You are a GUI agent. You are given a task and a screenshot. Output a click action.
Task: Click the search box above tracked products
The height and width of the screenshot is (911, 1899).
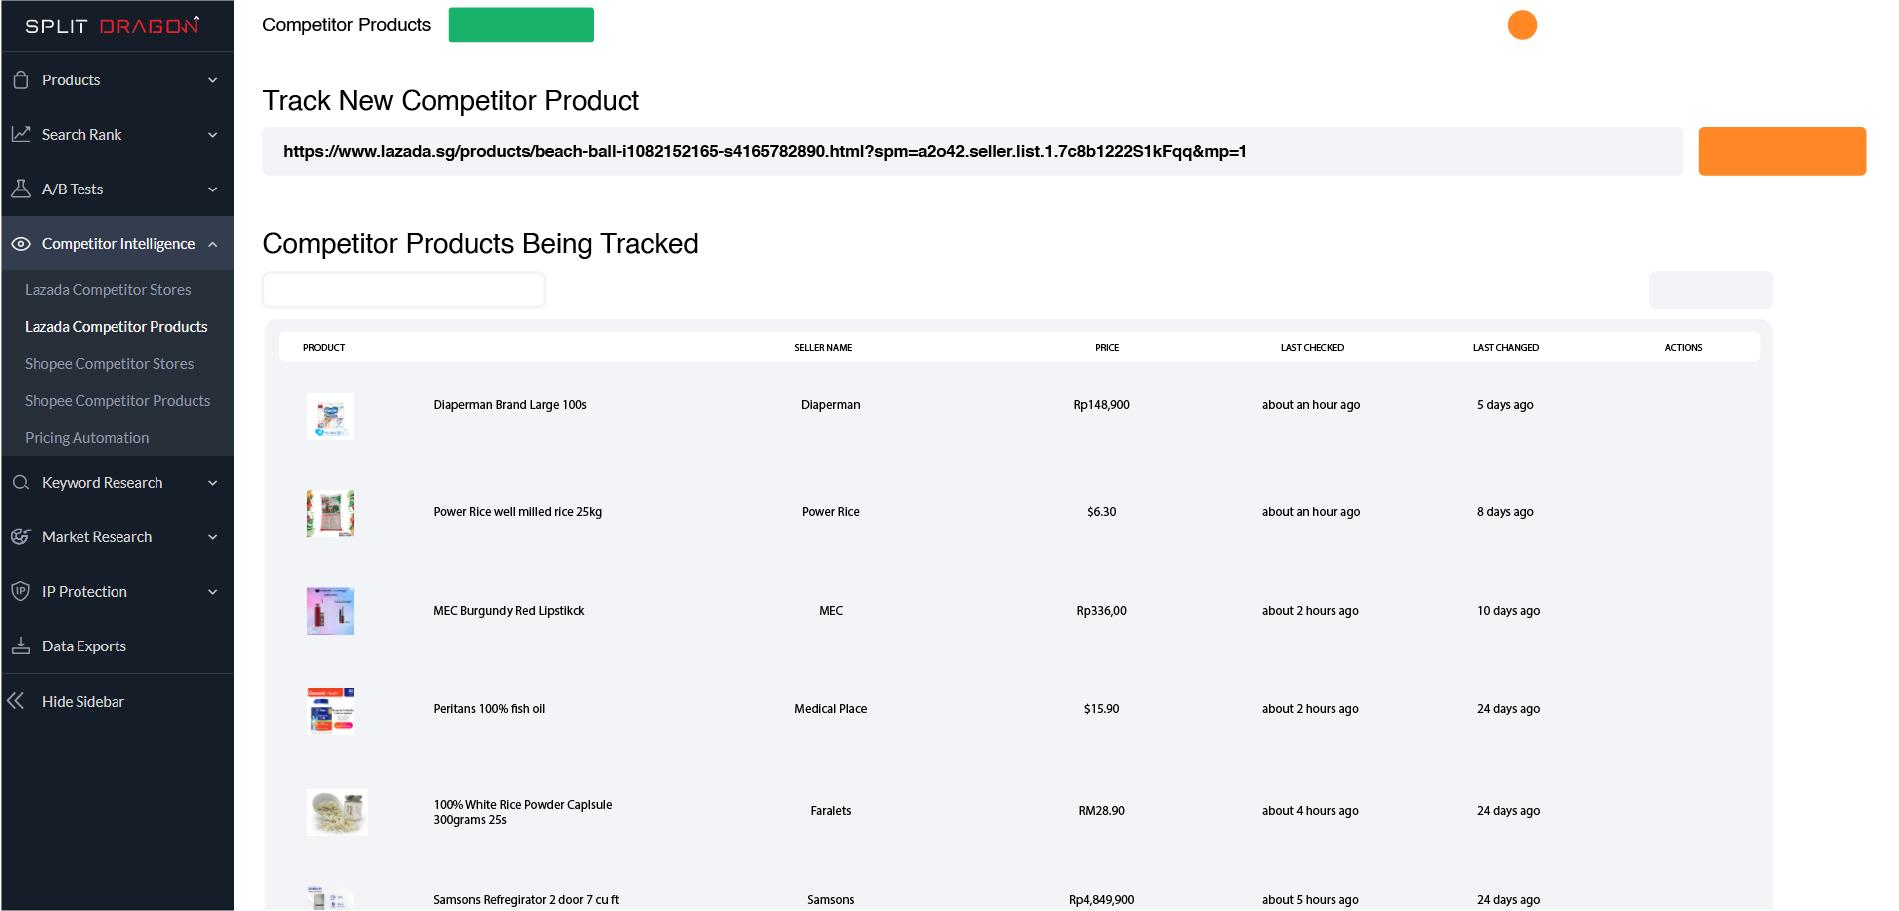(404, 290)
